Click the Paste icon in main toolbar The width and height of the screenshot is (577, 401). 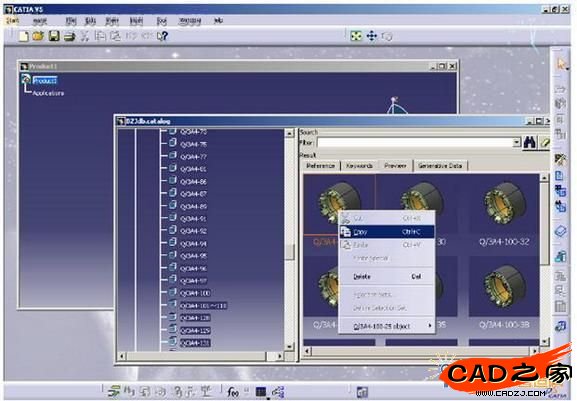(x=116, y=36)
